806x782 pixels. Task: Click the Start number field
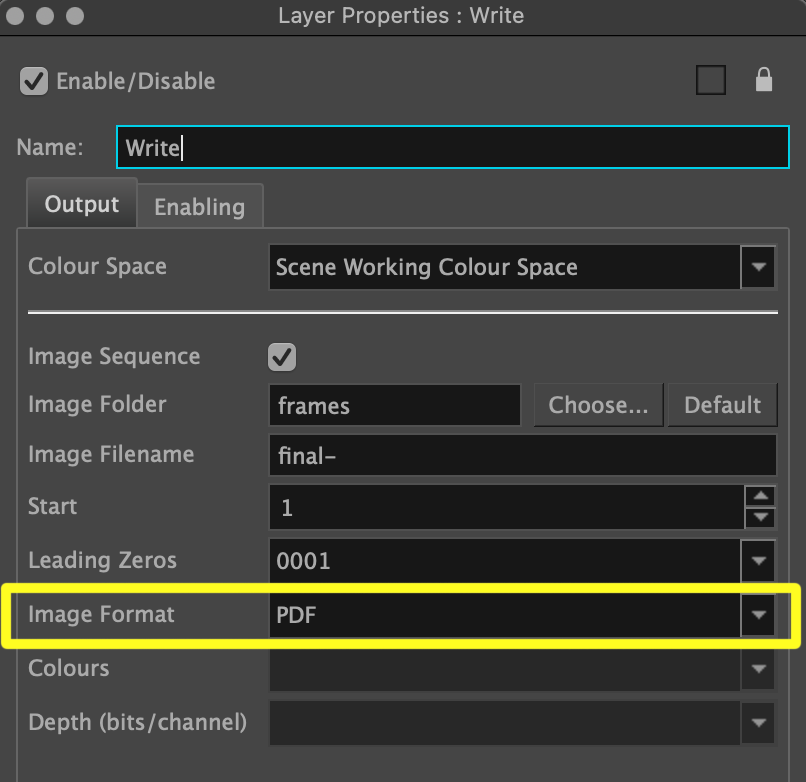tap(505, 507)
